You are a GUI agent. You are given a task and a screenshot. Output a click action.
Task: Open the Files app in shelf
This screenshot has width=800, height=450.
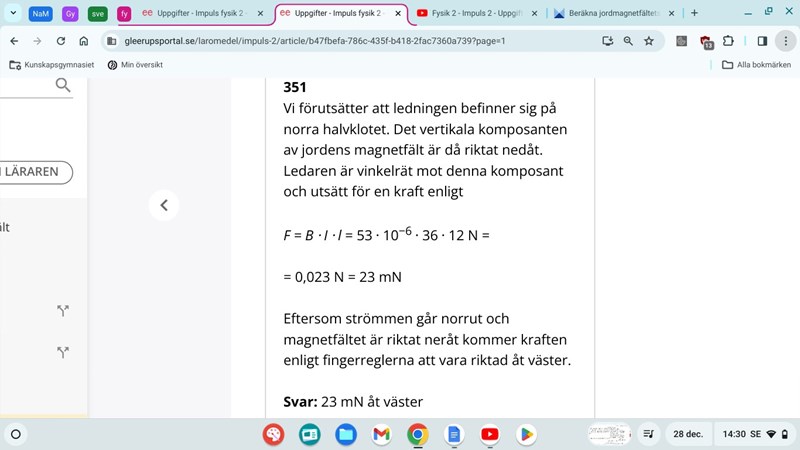[345, 434]
